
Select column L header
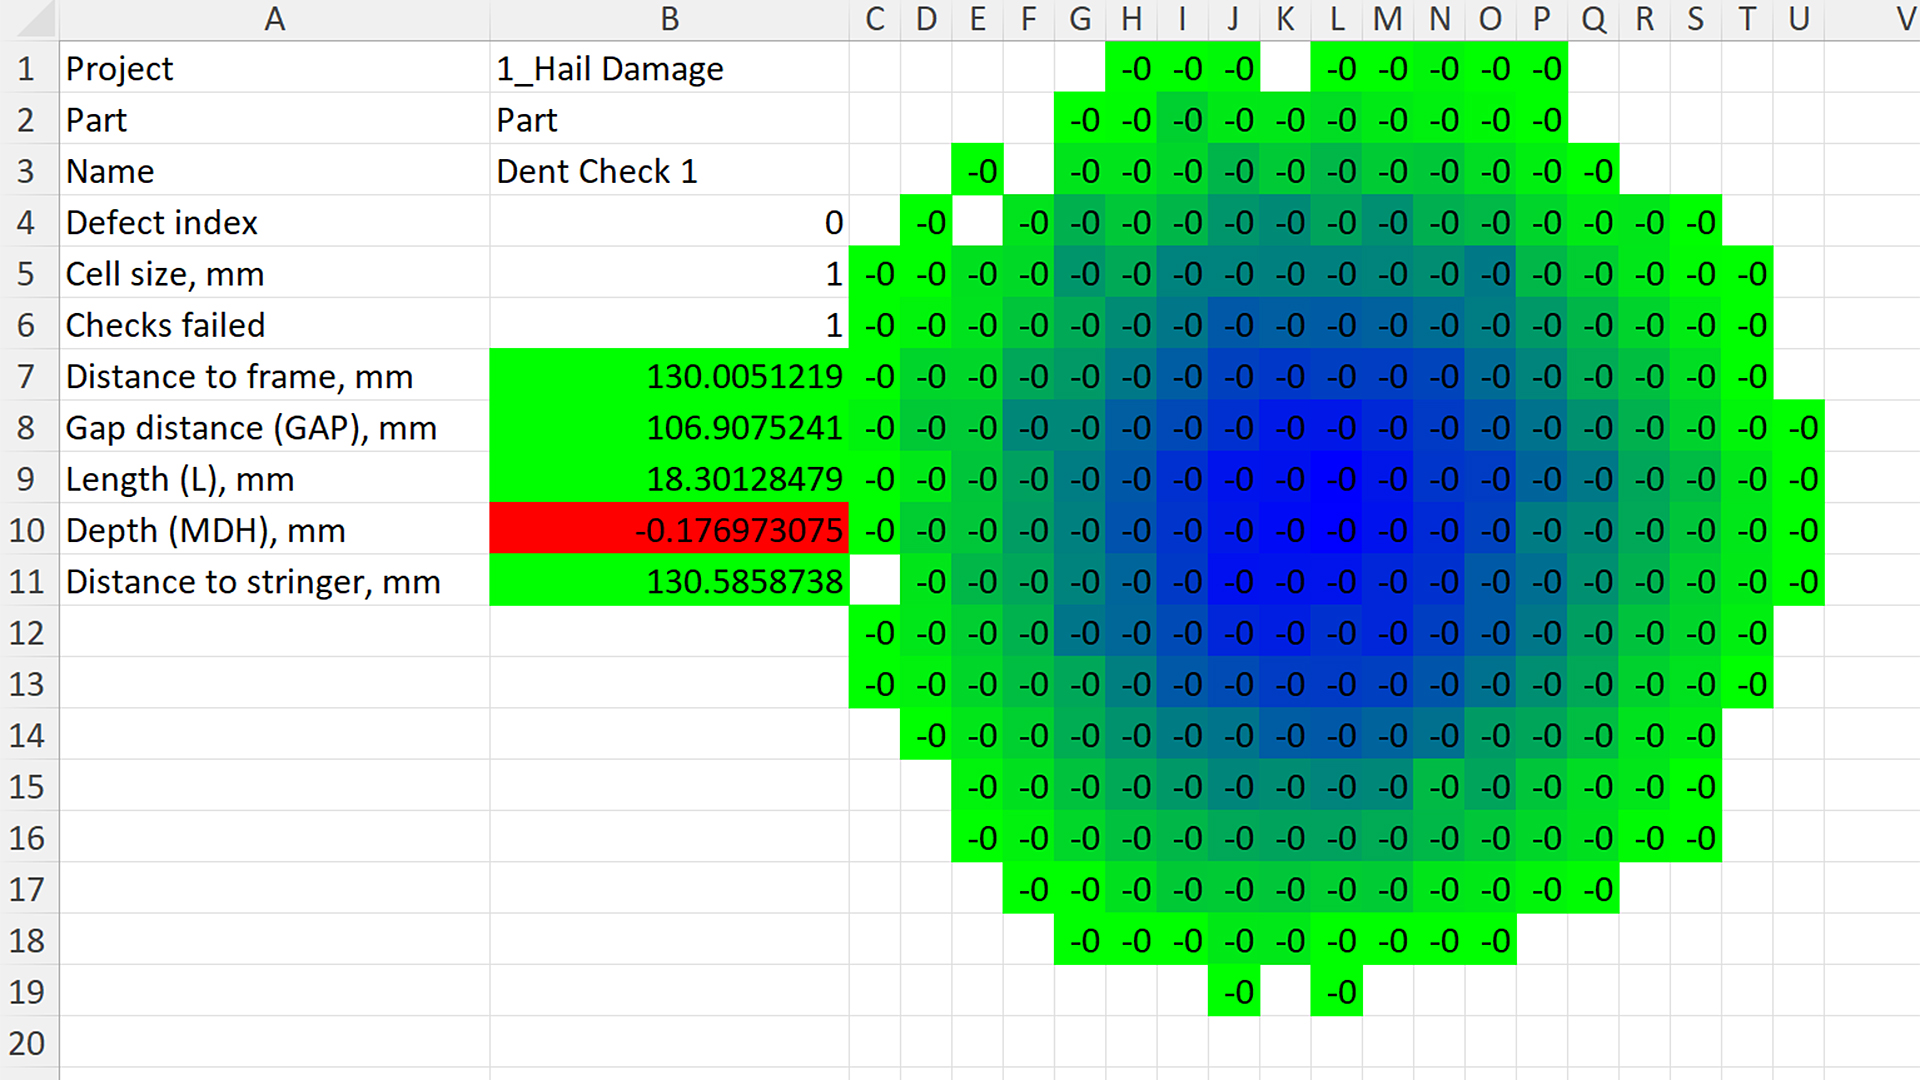[1336, 19]
